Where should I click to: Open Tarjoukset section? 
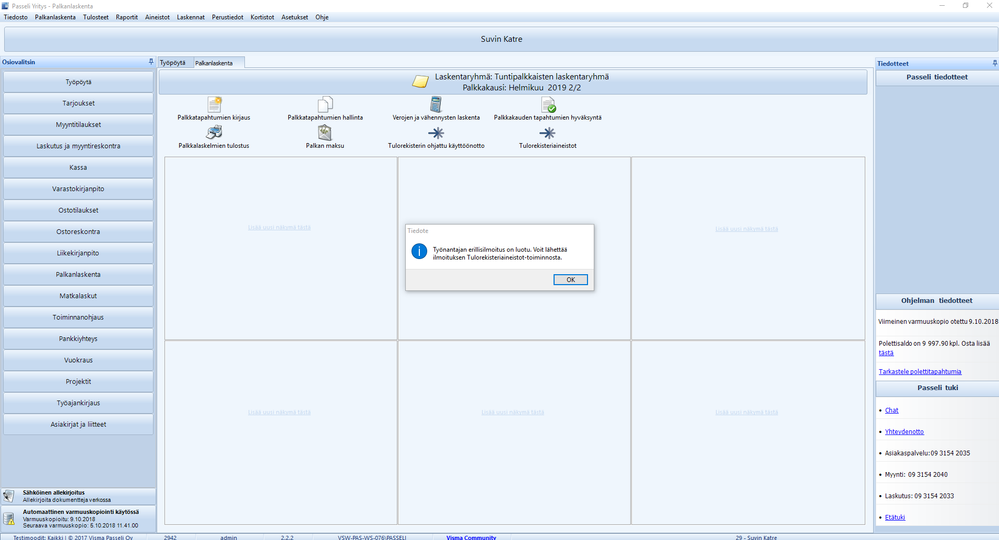78,103
